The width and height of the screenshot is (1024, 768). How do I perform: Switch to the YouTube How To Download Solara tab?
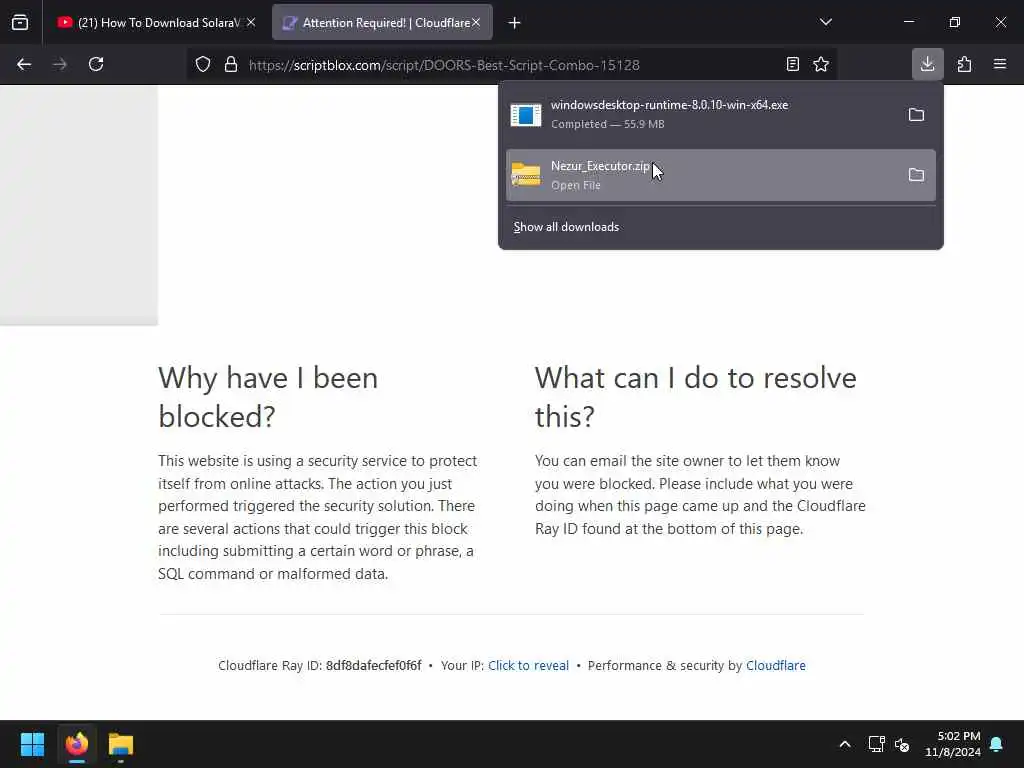[149, 23]
